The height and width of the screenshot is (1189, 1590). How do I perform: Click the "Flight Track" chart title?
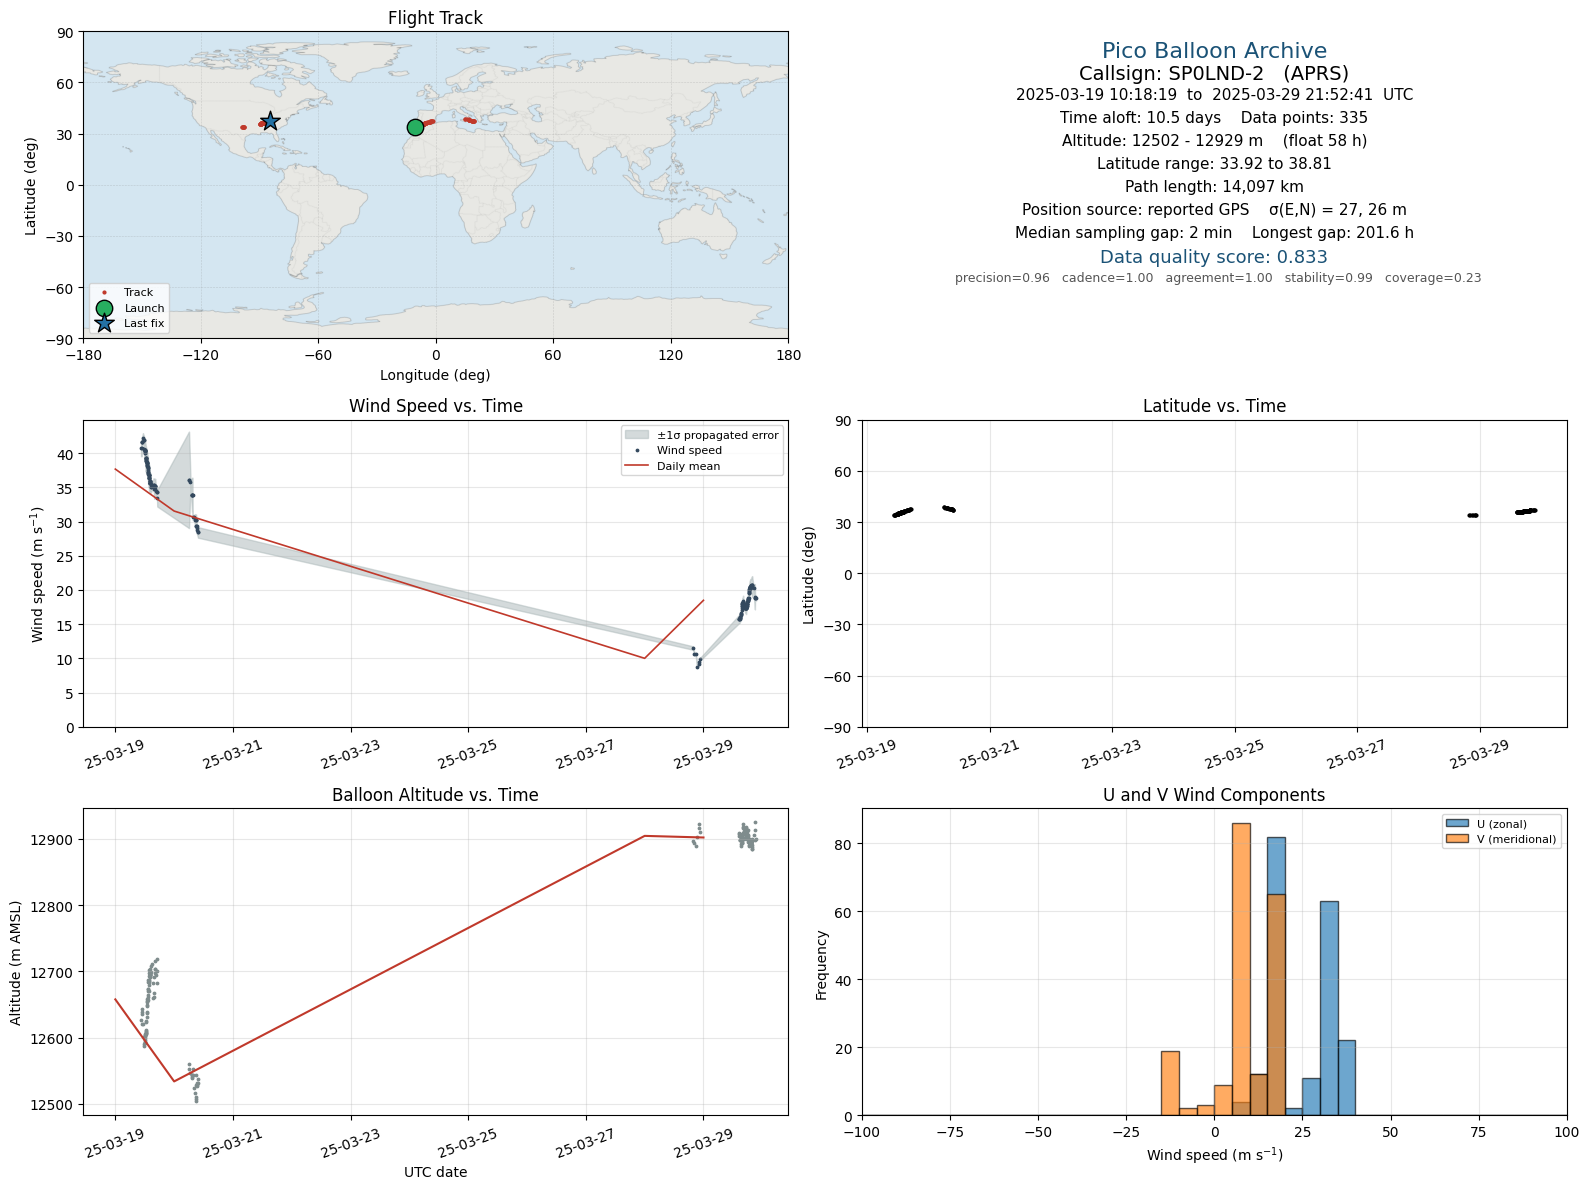(x=435, y=18)
